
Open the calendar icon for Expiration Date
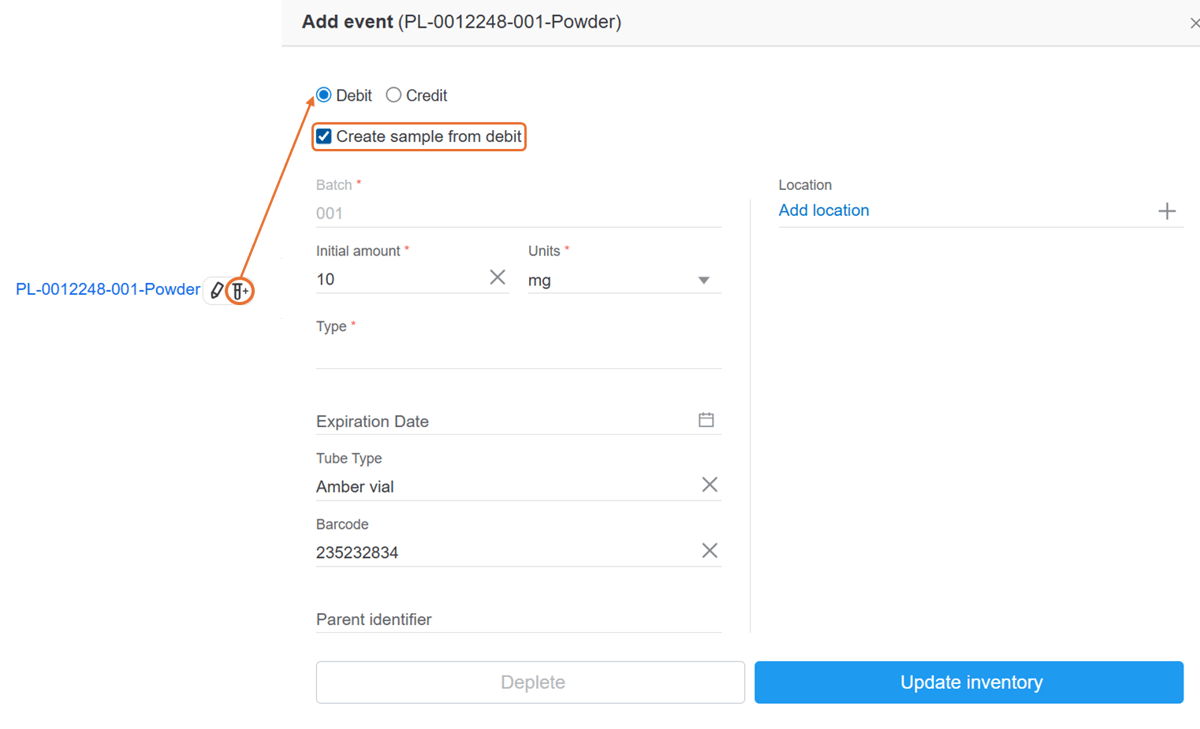coord(706,420)
